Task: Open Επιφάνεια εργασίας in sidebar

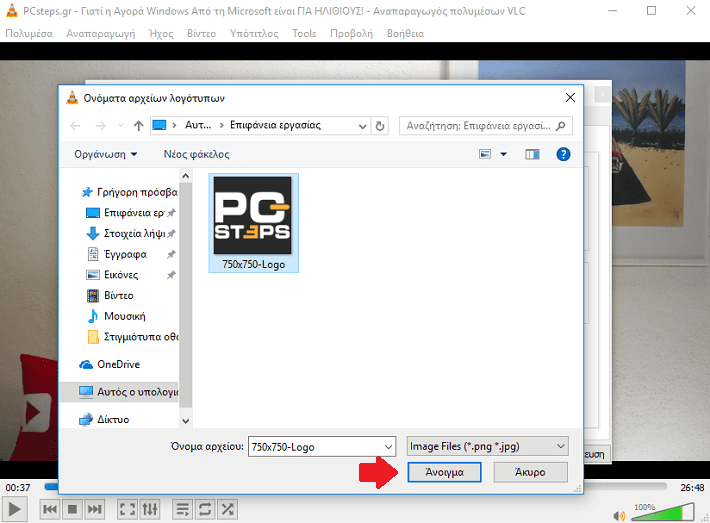Action: 130,213
